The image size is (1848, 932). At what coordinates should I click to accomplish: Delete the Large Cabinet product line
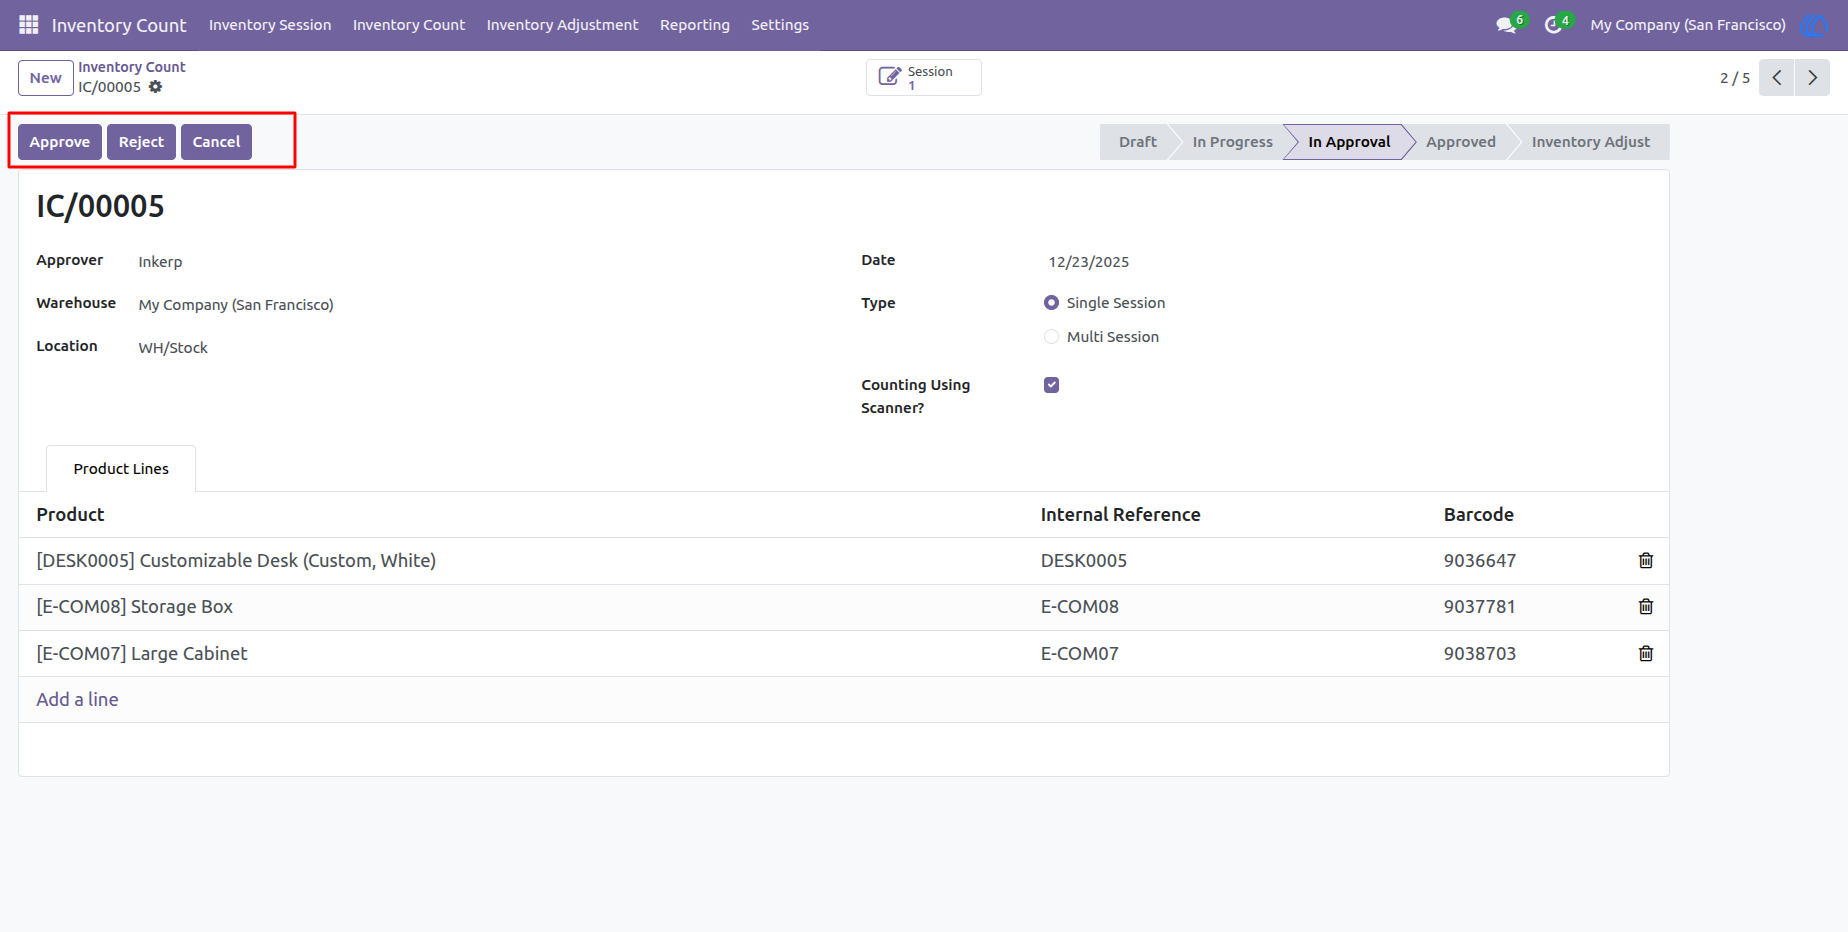[x=1646, y=654]
